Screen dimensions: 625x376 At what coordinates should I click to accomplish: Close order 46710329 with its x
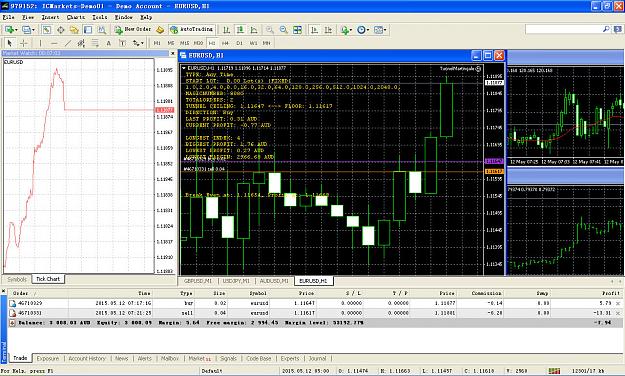[x=618, y=303]
